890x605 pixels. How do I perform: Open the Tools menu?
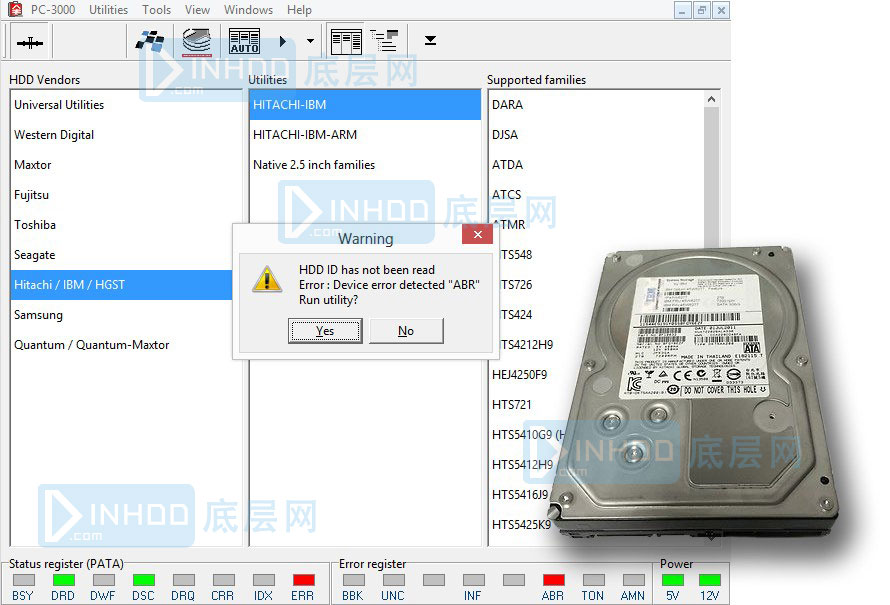[156, 10]
